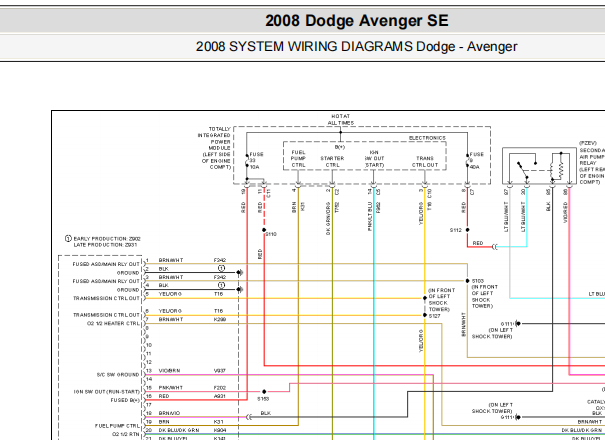Click the S103 splice label
Image resolution: width=605 pixels, height=440 pixels.
pos(478,281)
